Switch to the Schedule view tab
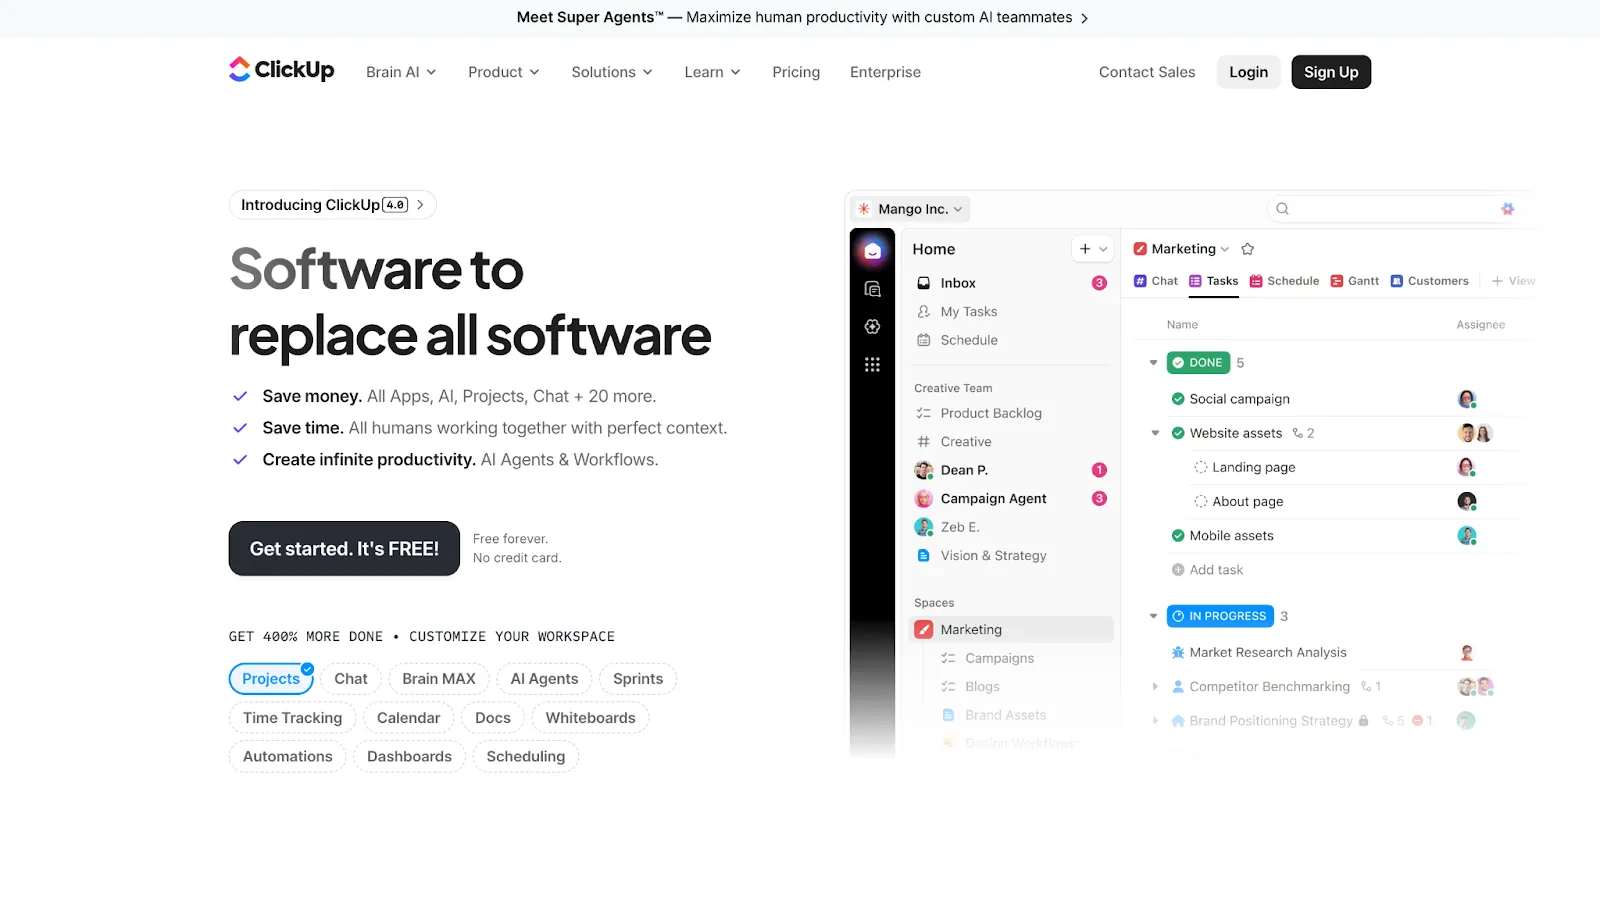The image size is (1600, 902). (1284, 281)
